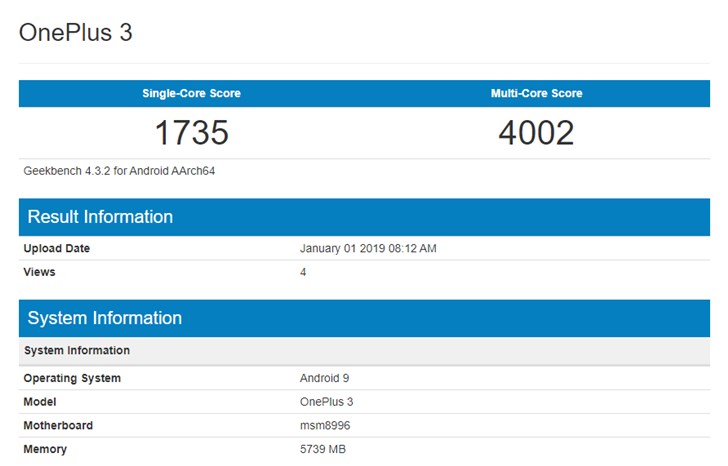Click the Motherboard label
This screenshot has width=728, height=466.
(58, 426)
